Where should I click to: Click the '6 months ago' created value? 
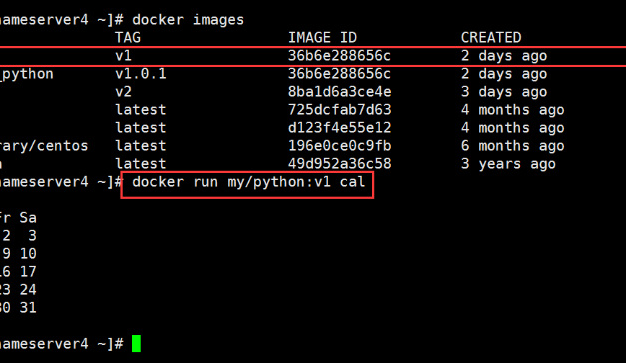point(513,146)
